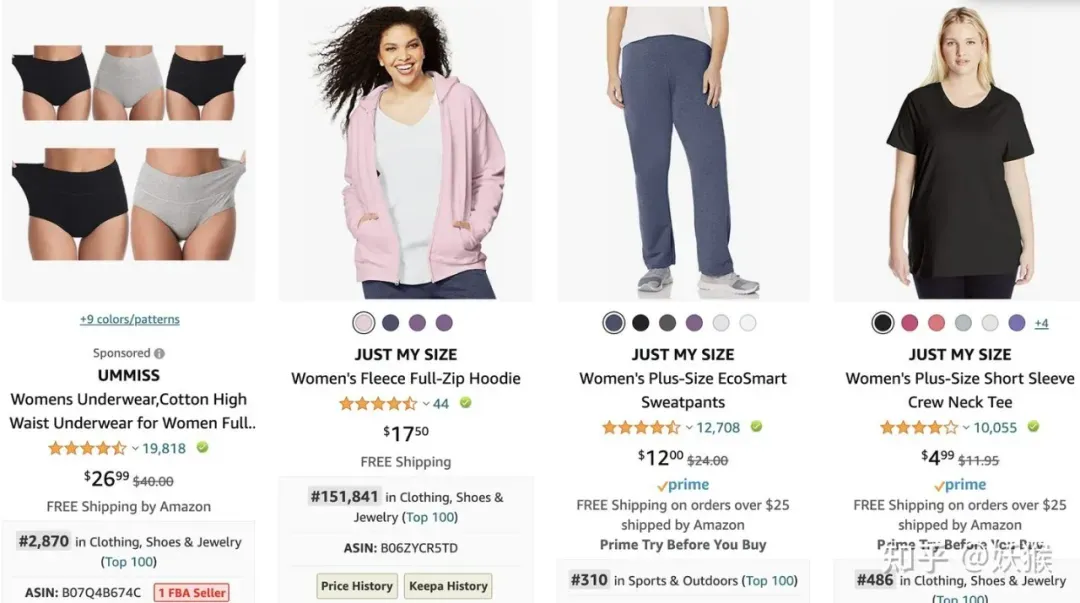Open the pink hoodie product image

pyautogui.click(x=406, y=150)
